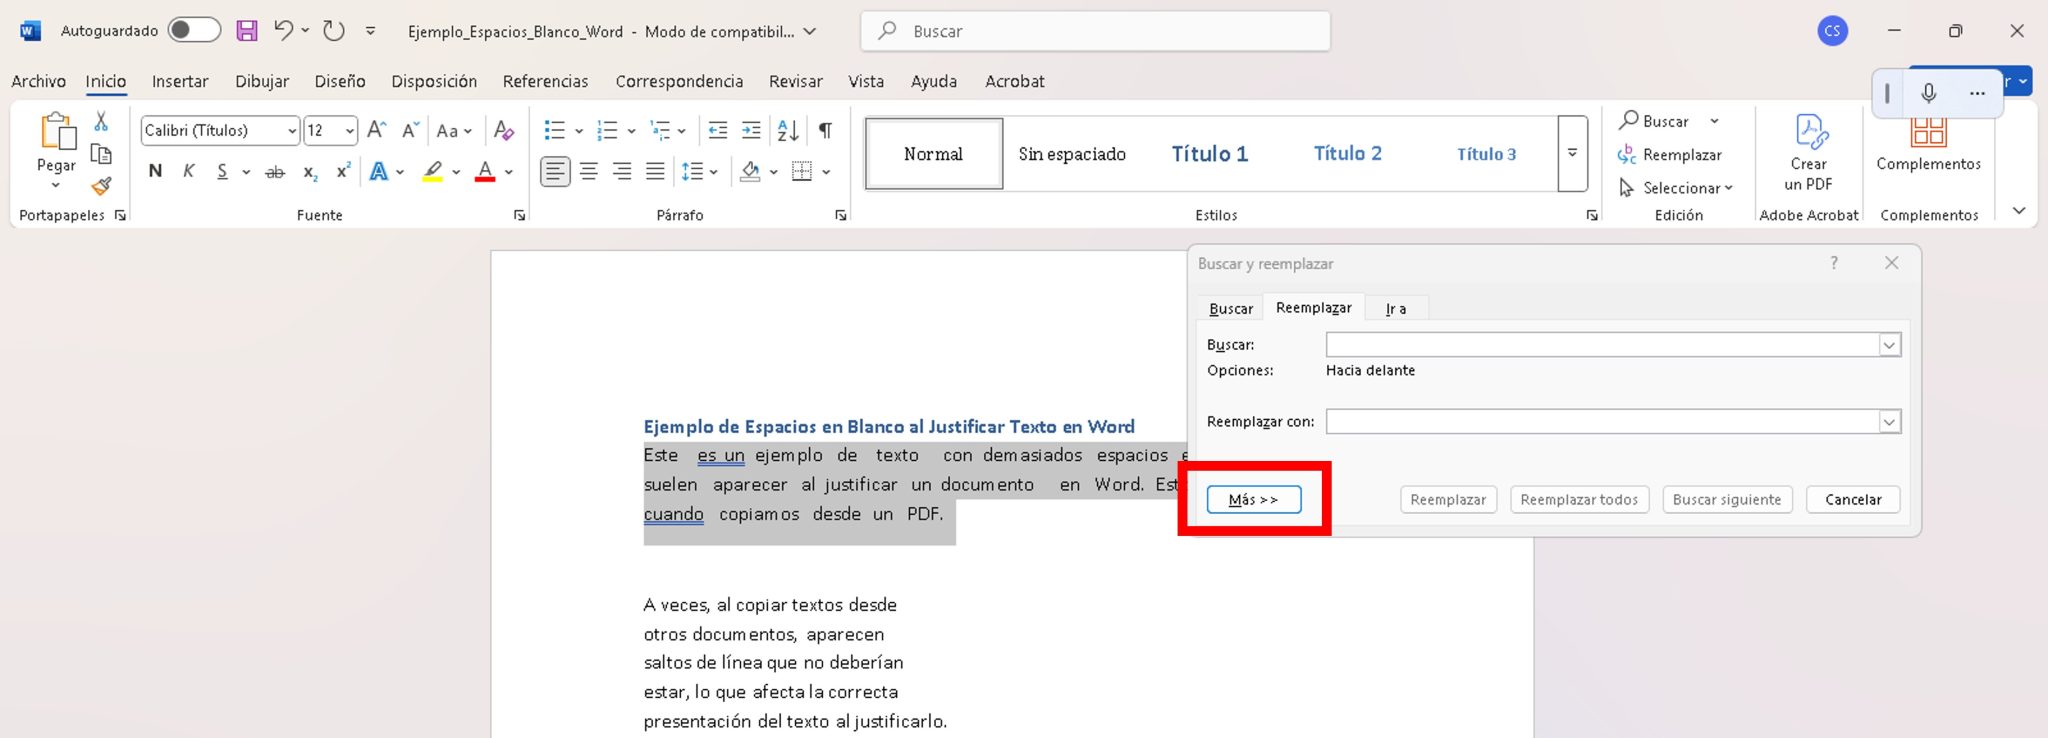Apply Título 1 style

[x=1210, y=153]
